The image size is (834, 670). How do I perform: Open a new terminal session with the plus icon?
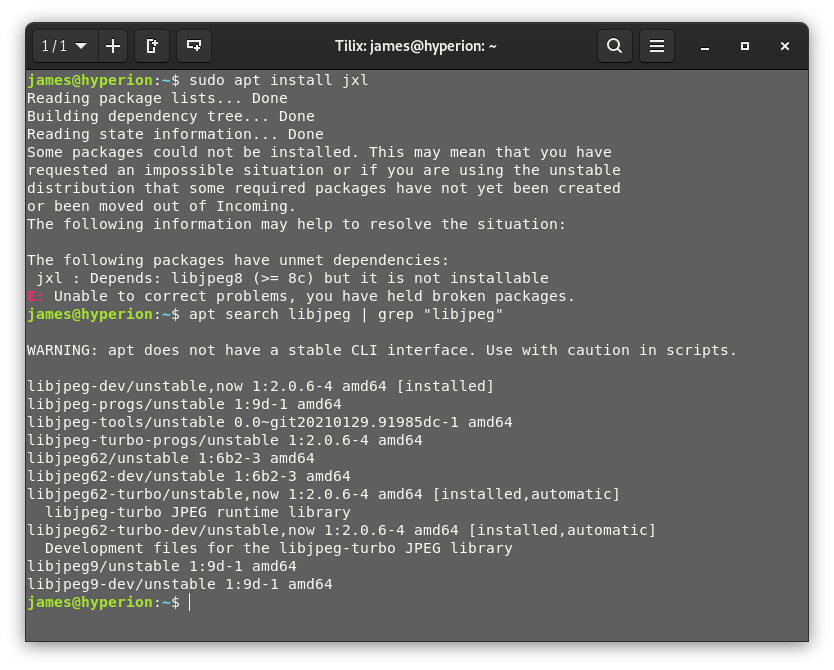[112, 45]
